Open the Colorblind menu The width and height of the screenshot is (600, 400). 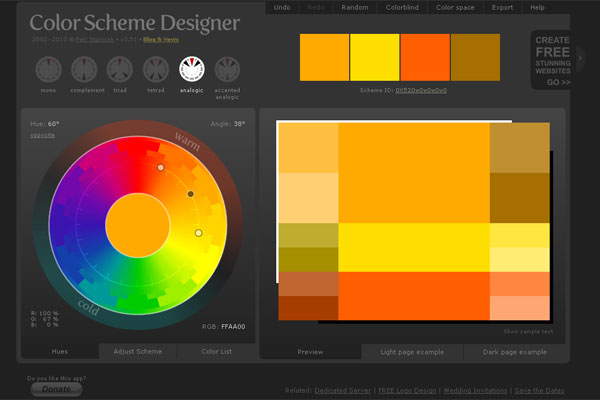pyautogui.click(x=404, y=7)
